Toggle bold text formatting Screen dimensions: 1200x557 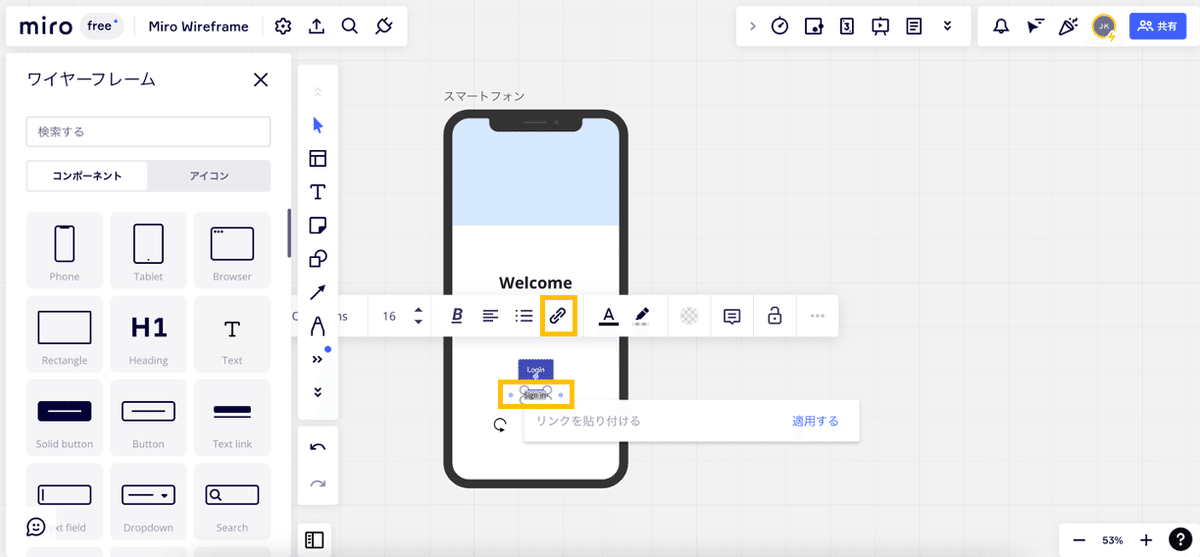pos(457,316)
